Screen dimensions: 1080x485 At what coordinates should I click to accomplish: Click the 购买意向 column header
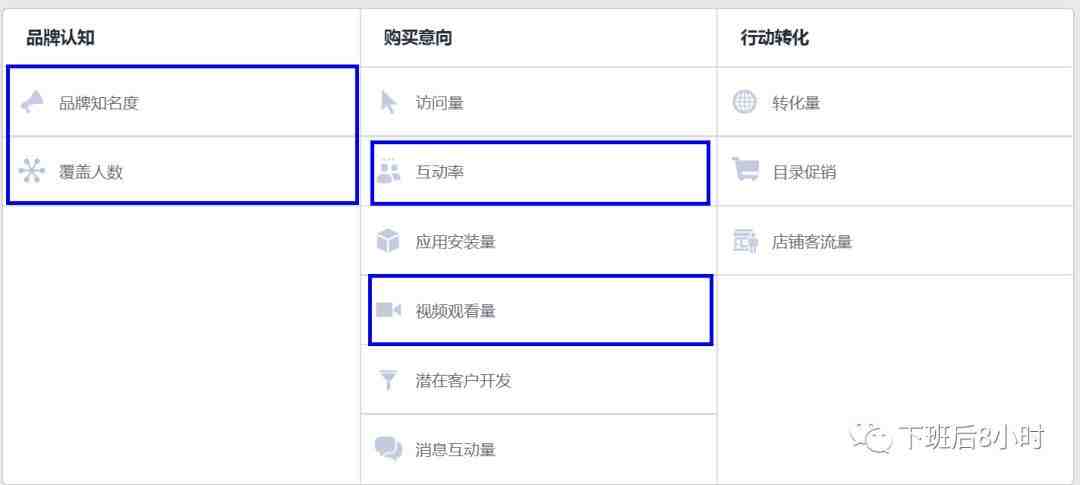[x=417, y=38]
